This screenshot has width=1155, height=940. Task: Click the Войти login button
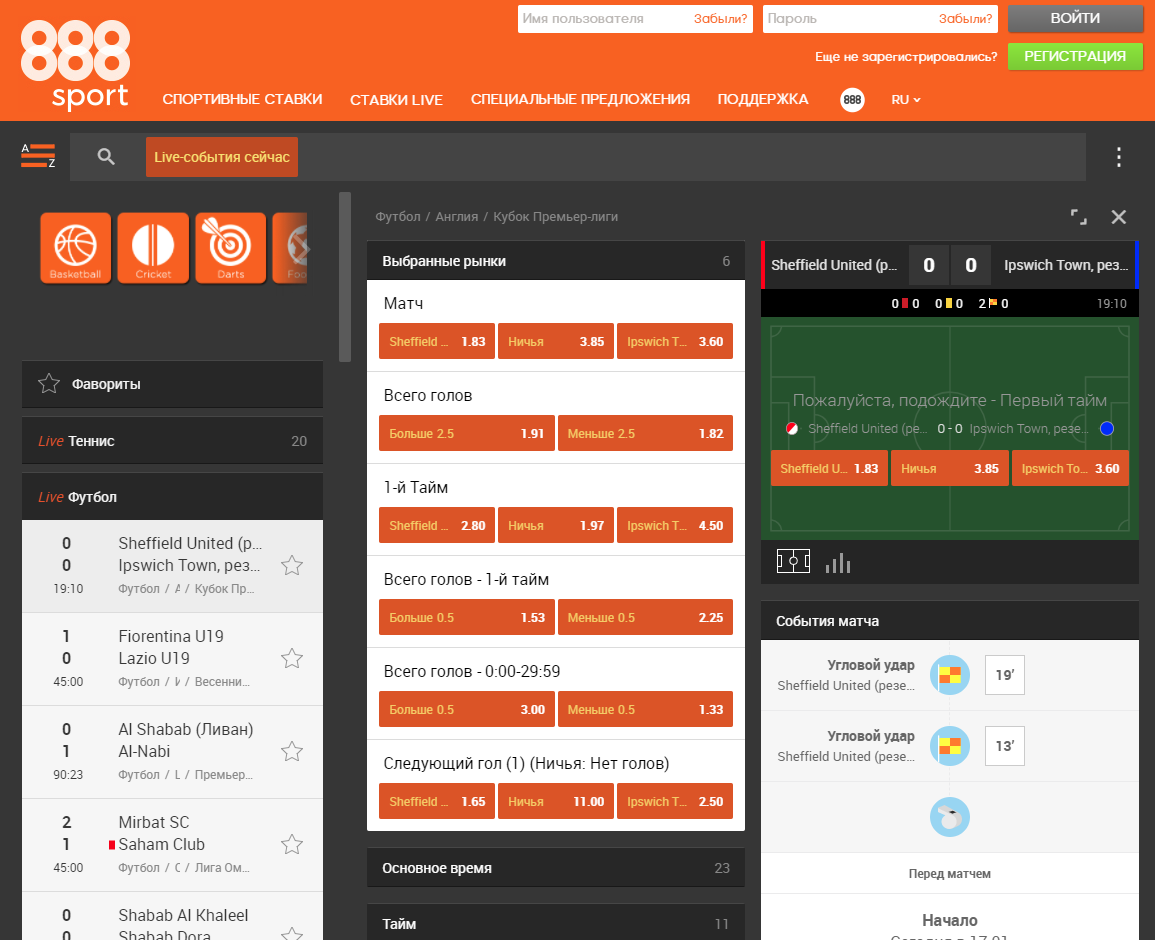tap(1075, 18)
